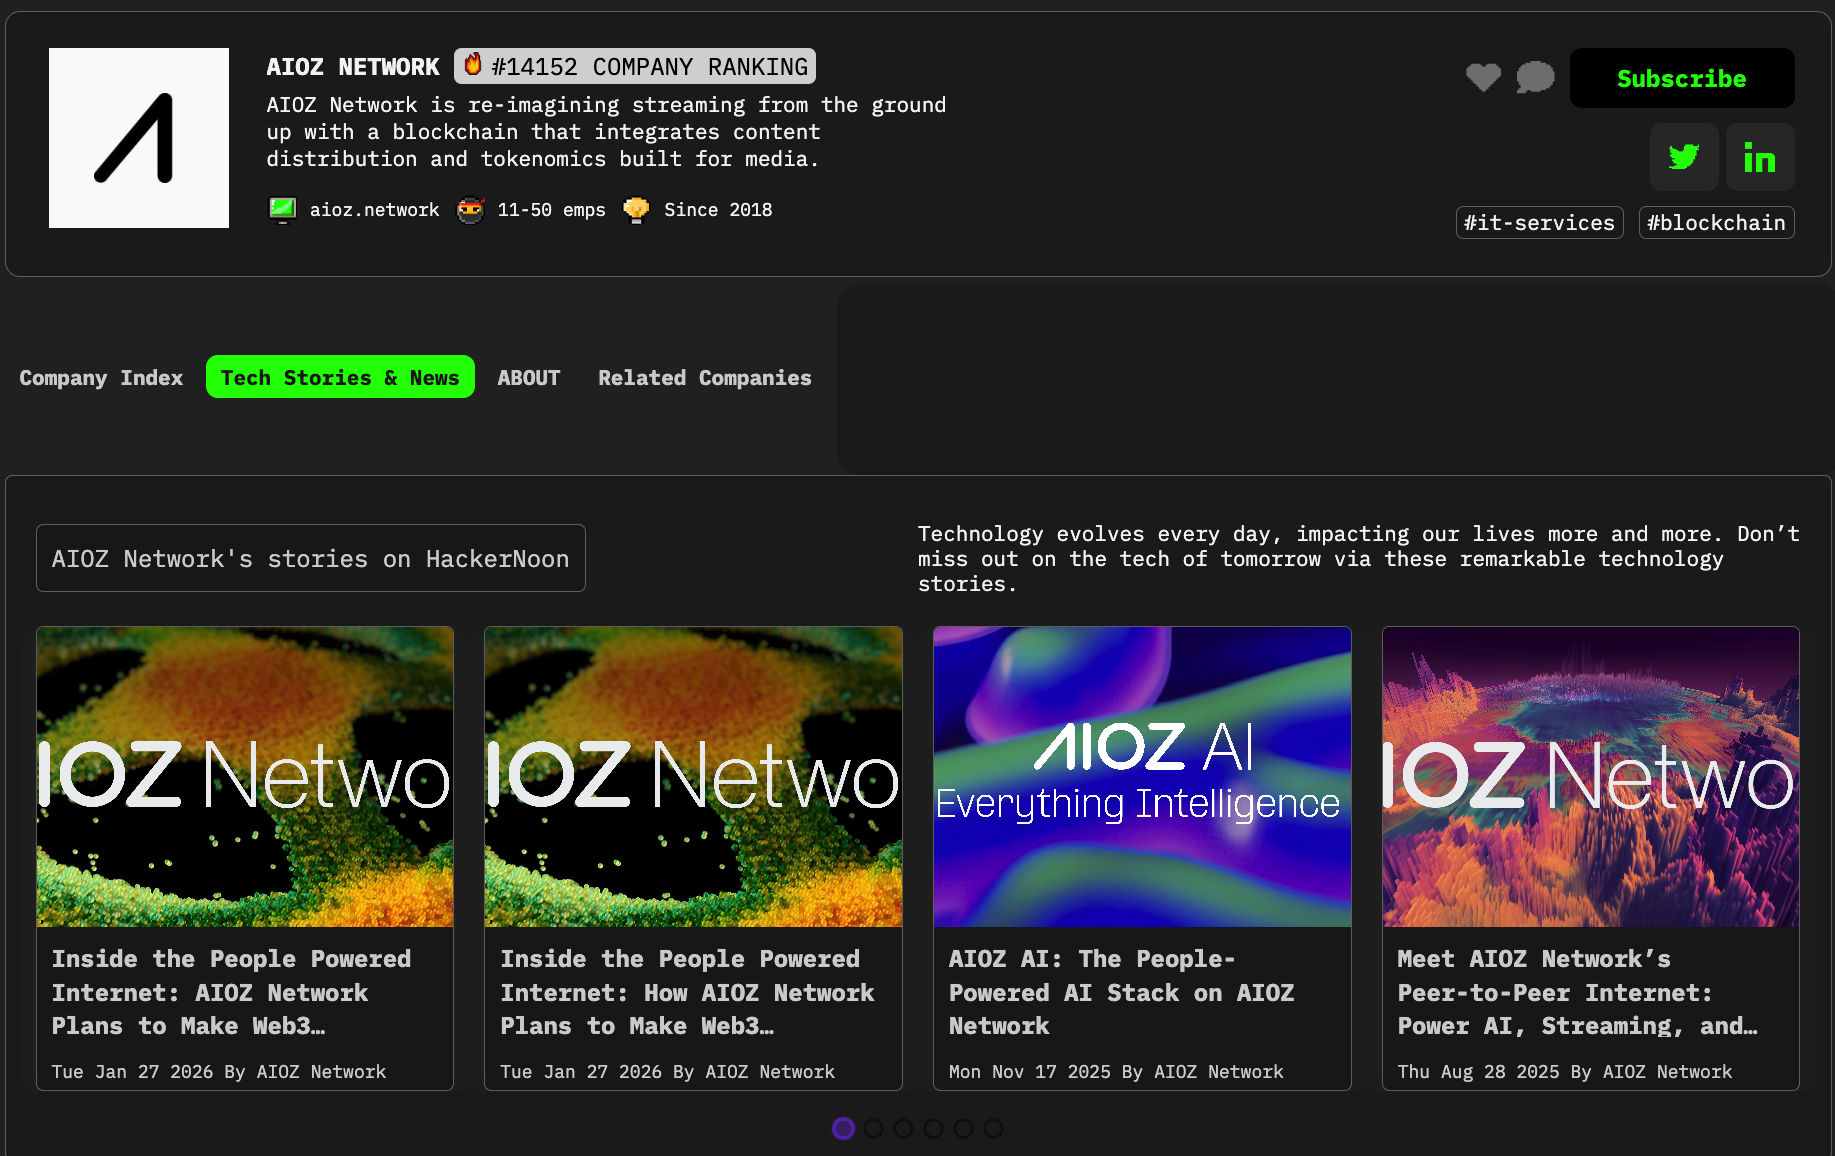
Task: Select the third pagination dot
Action: [903, 1128]
